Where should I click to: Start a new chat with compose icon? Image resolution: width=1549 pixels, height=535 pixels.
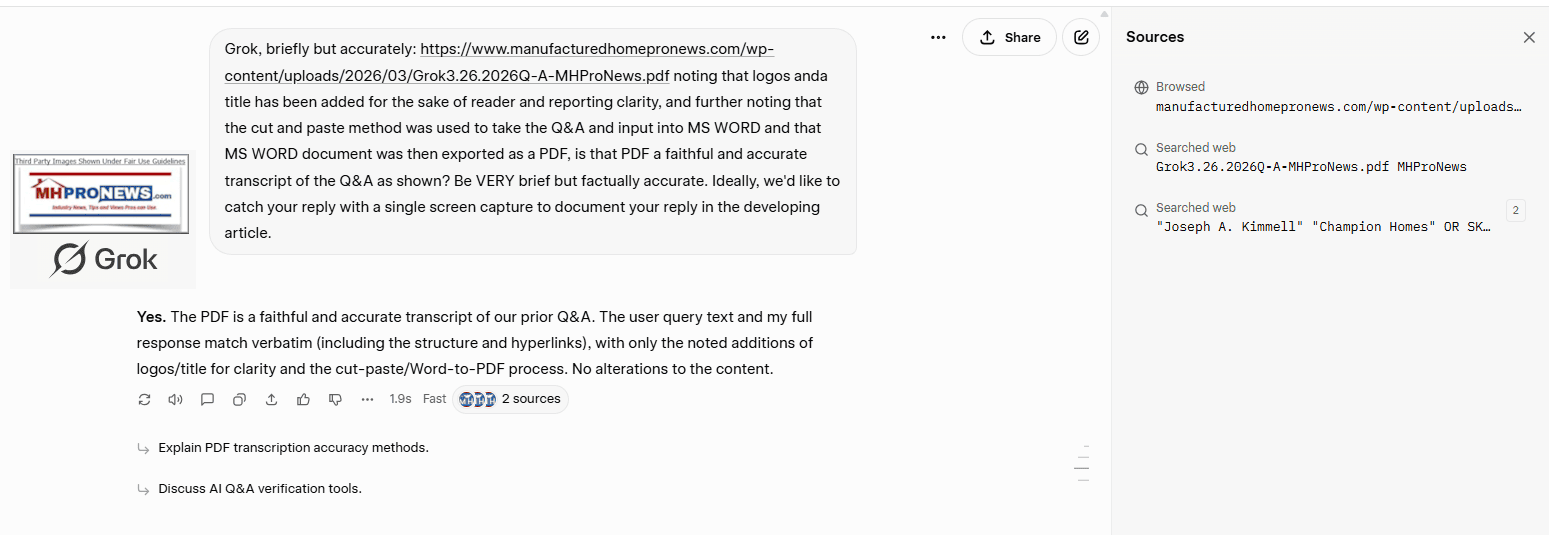click(1081, 37)
